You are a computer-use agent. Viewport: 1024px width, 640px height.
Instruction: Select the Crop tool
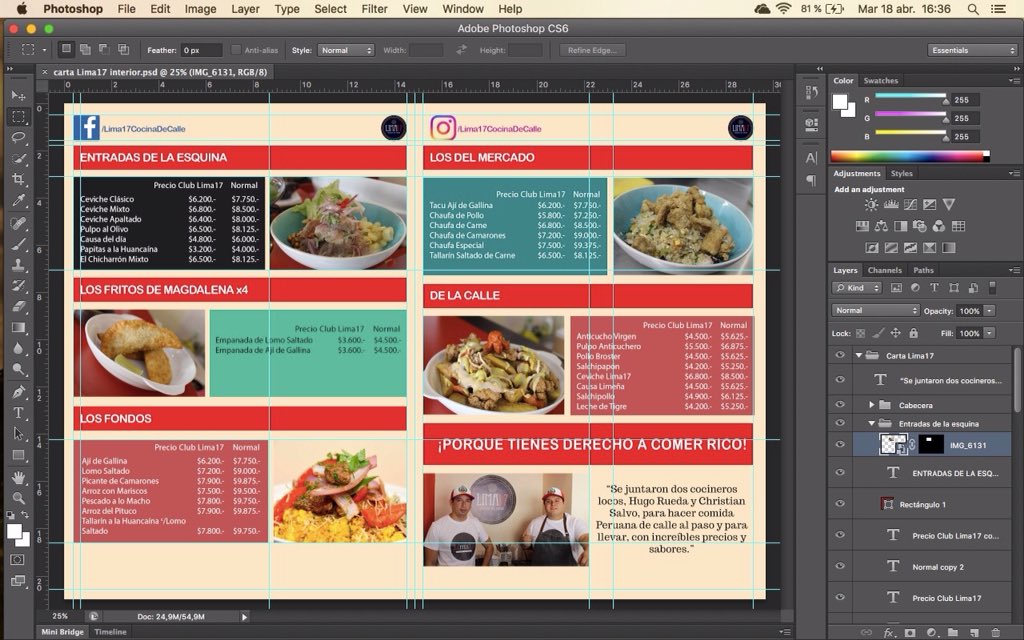(x=18, y=179)
